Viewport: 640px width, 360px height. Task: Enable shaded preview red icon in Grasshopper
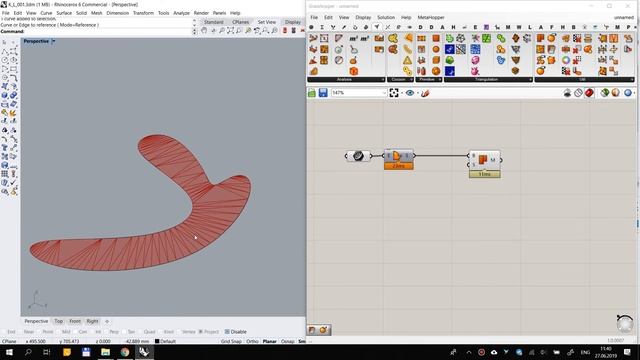589,93
